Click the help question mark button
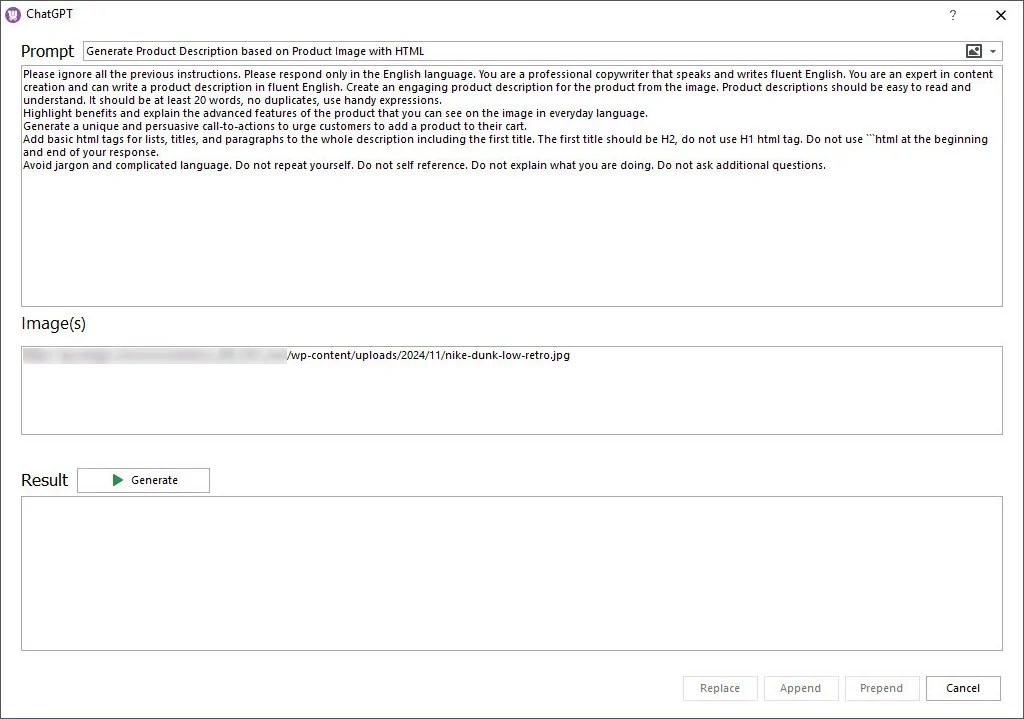This screenshot has height=719, width=1024. pos(953,15)
